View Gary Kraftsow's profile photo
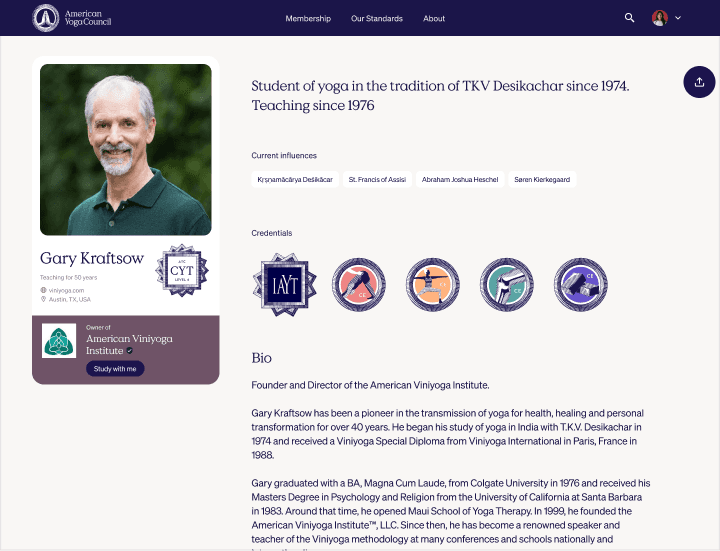This screenshot has height=551, width=720. 126,150
